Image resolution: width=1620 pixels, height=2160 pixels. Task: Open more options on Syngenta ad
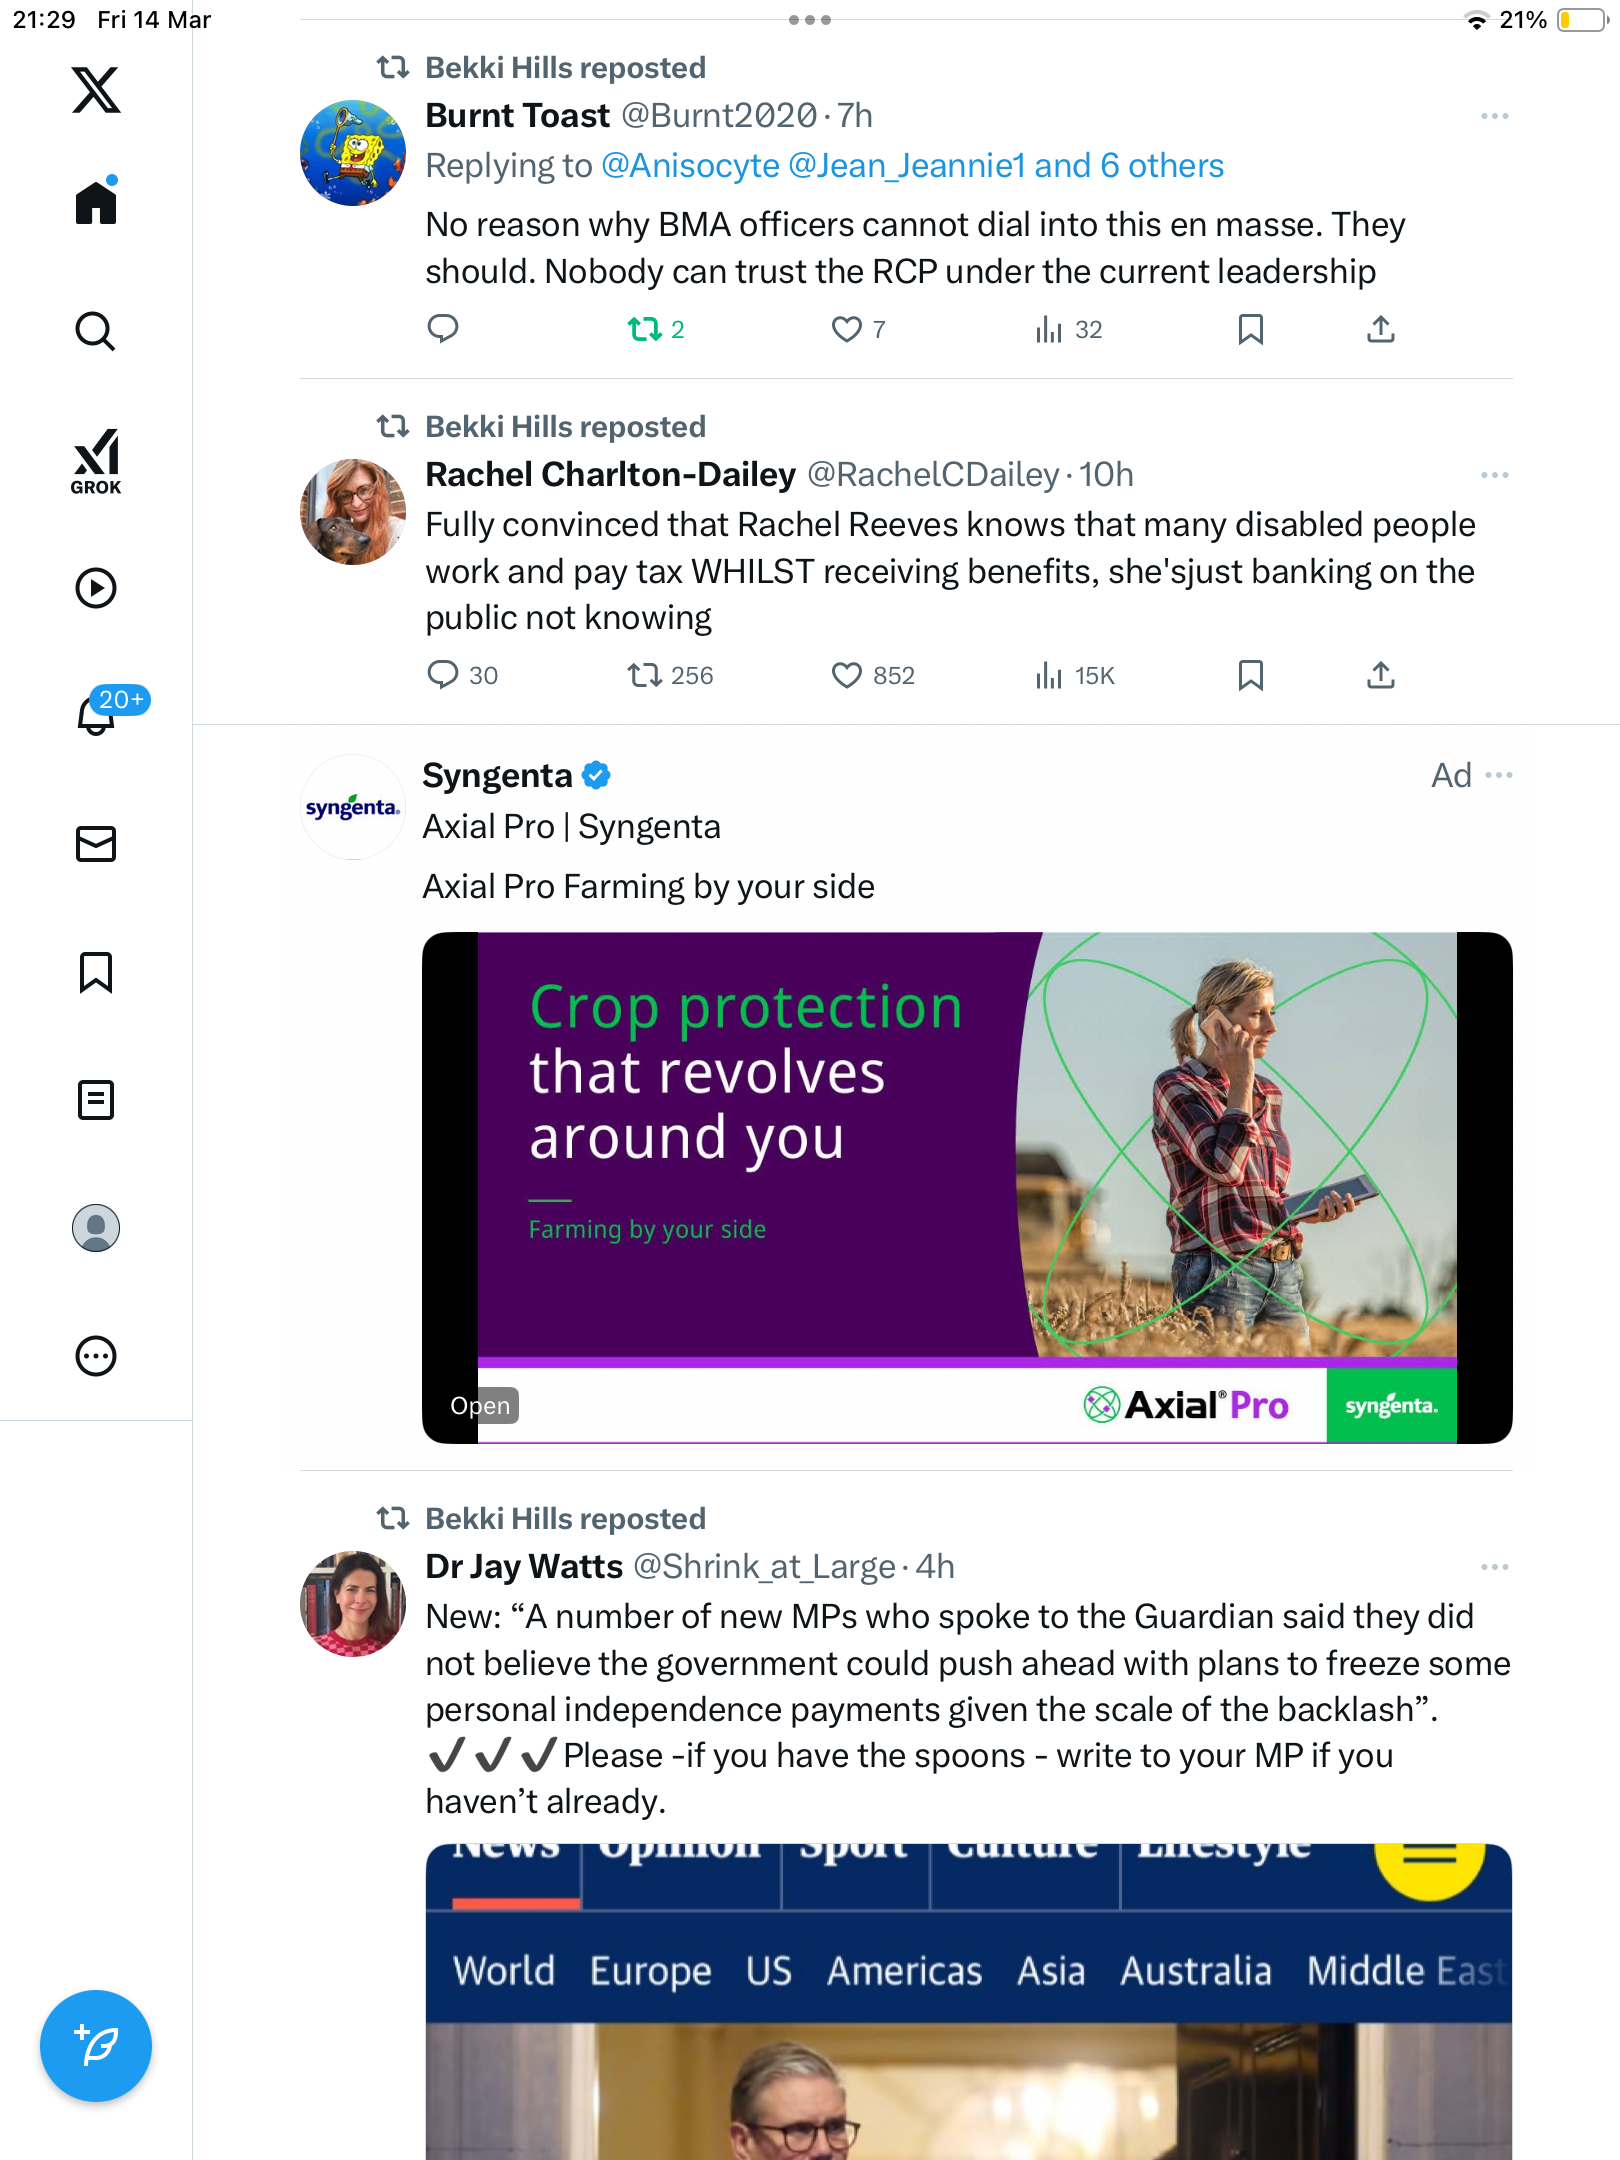(1499, 775)
